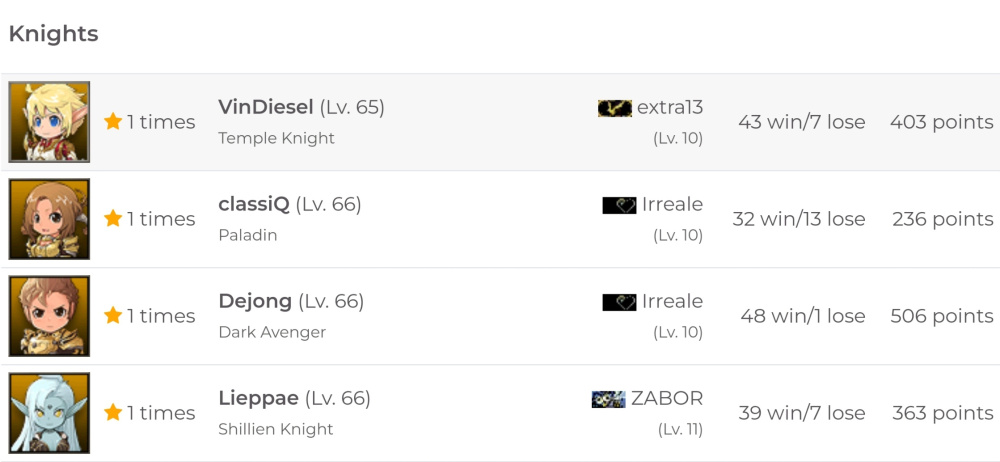Open classiQ's character name link
The width and height of the screenshot is (1000, 462).
tap(254, 204)
